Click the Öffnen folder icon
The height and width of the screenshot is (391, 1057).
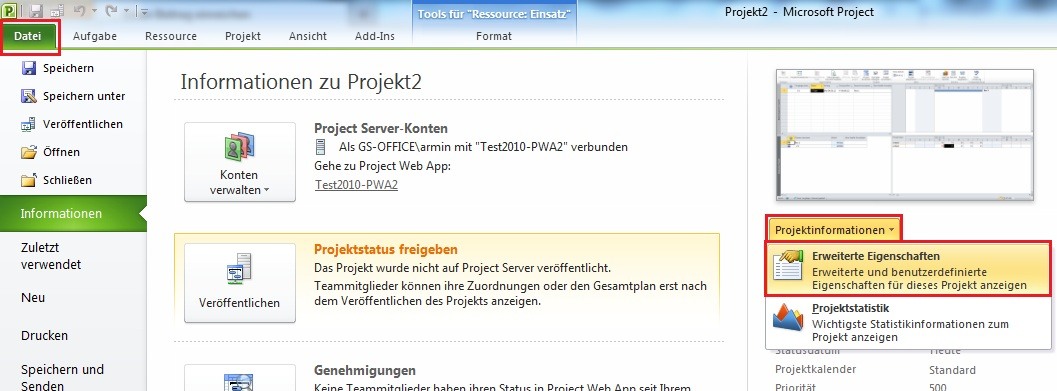(x=28, y=152)
